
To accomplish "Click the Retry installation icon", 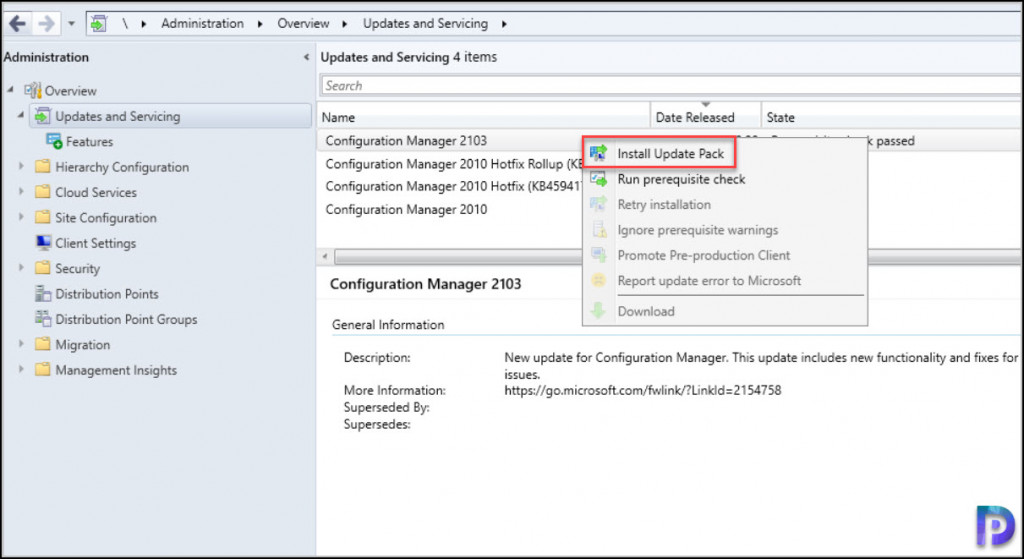I will click(599, 204).
